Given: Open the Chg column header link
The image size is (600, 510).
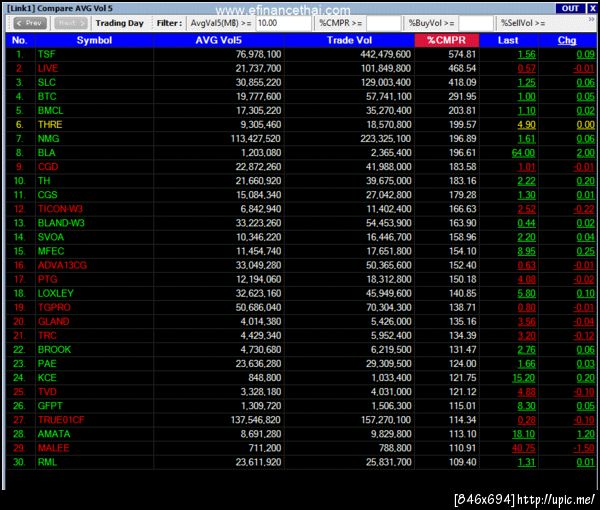Looking at the screenshot, I should click(x=567, y=40).
